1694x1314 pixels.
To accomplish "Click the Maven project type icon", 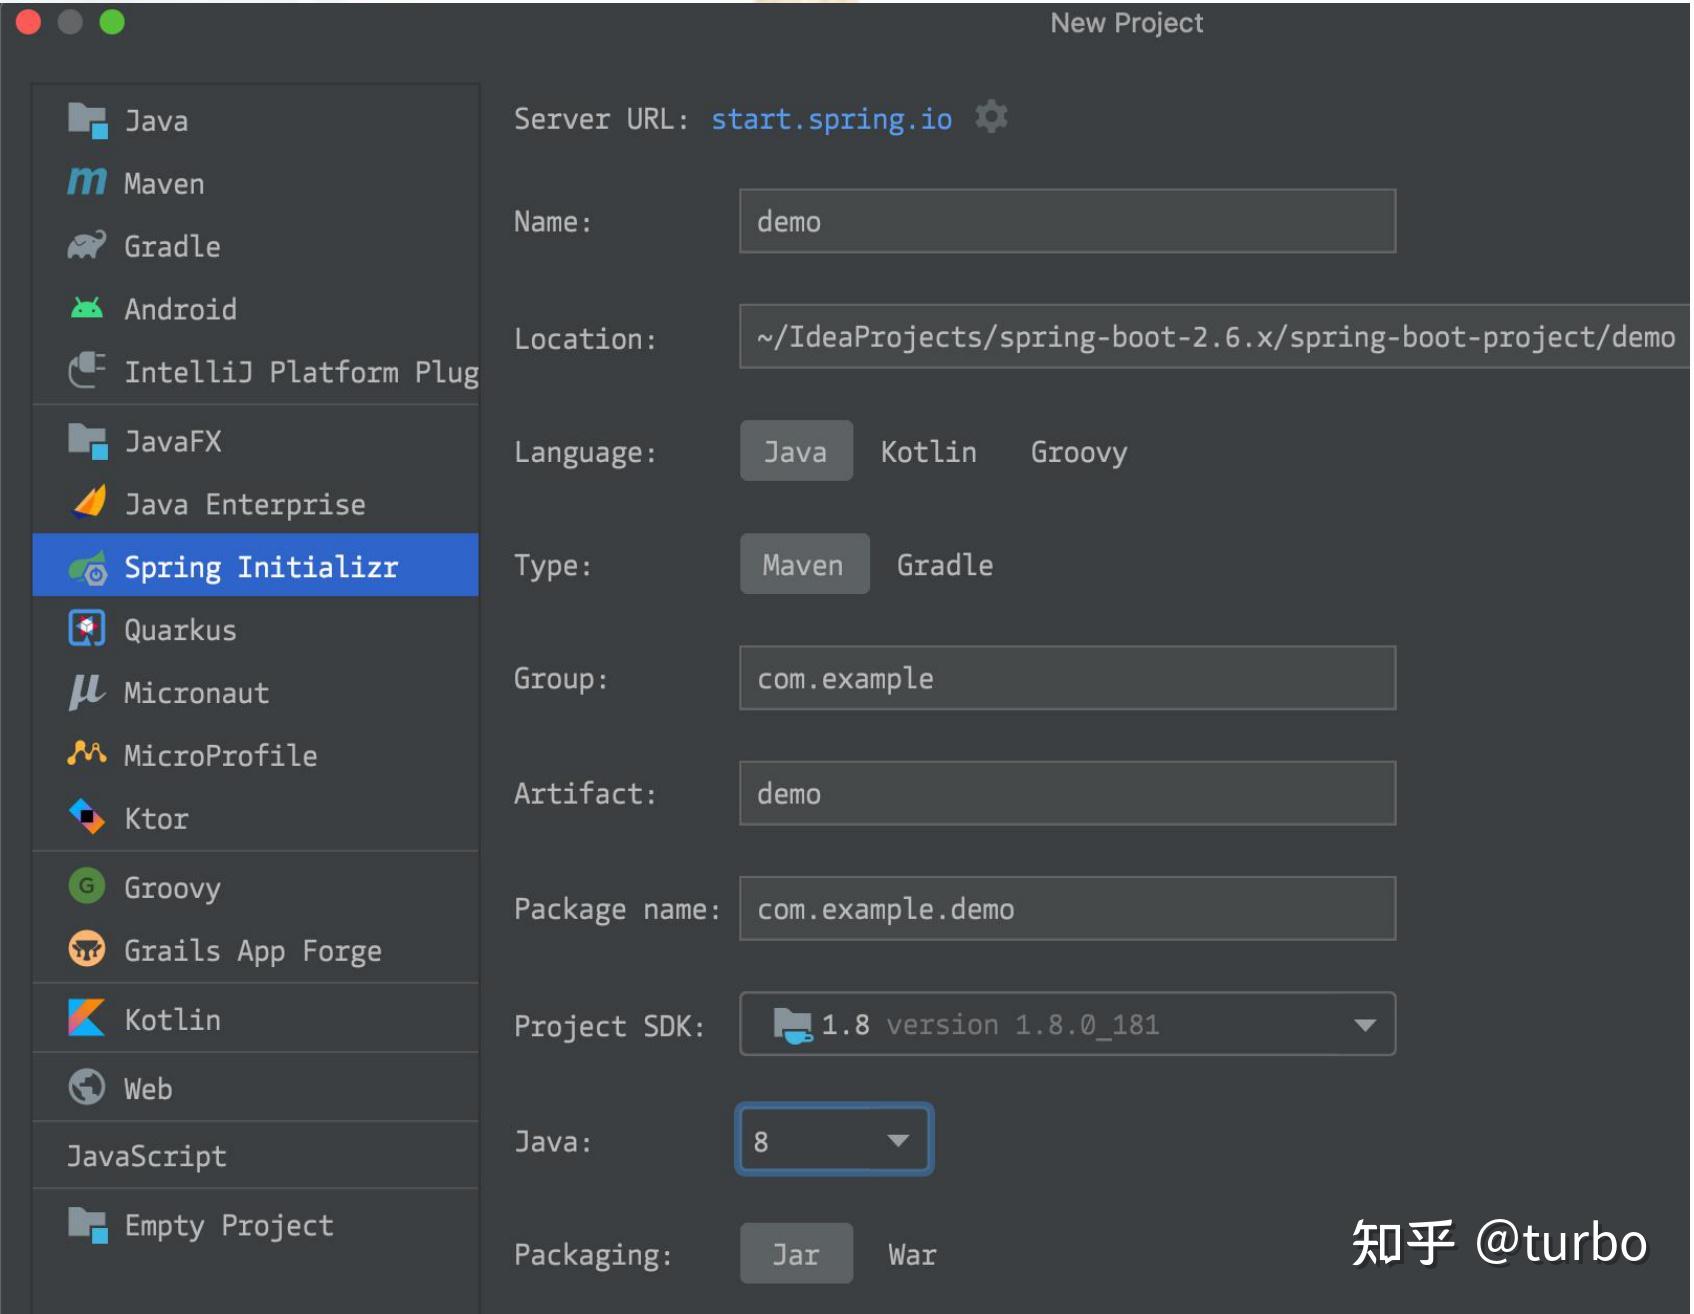I will tap(87, 182).
